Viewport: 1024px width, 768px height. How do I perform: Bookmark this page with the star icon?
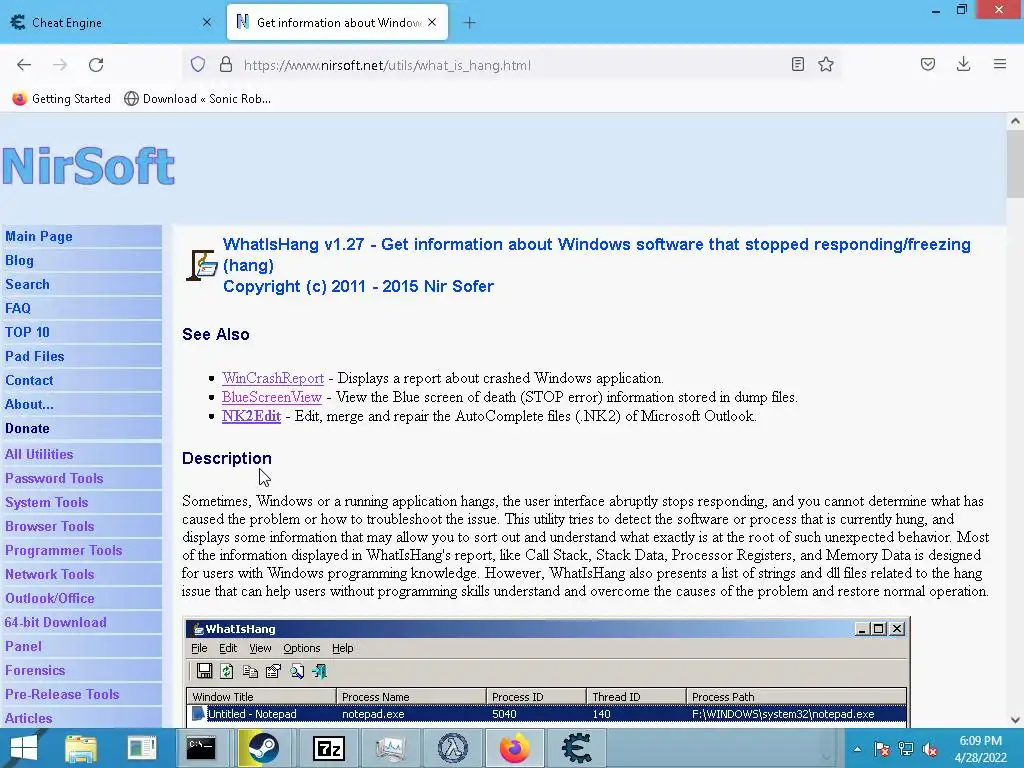[826, 64]
